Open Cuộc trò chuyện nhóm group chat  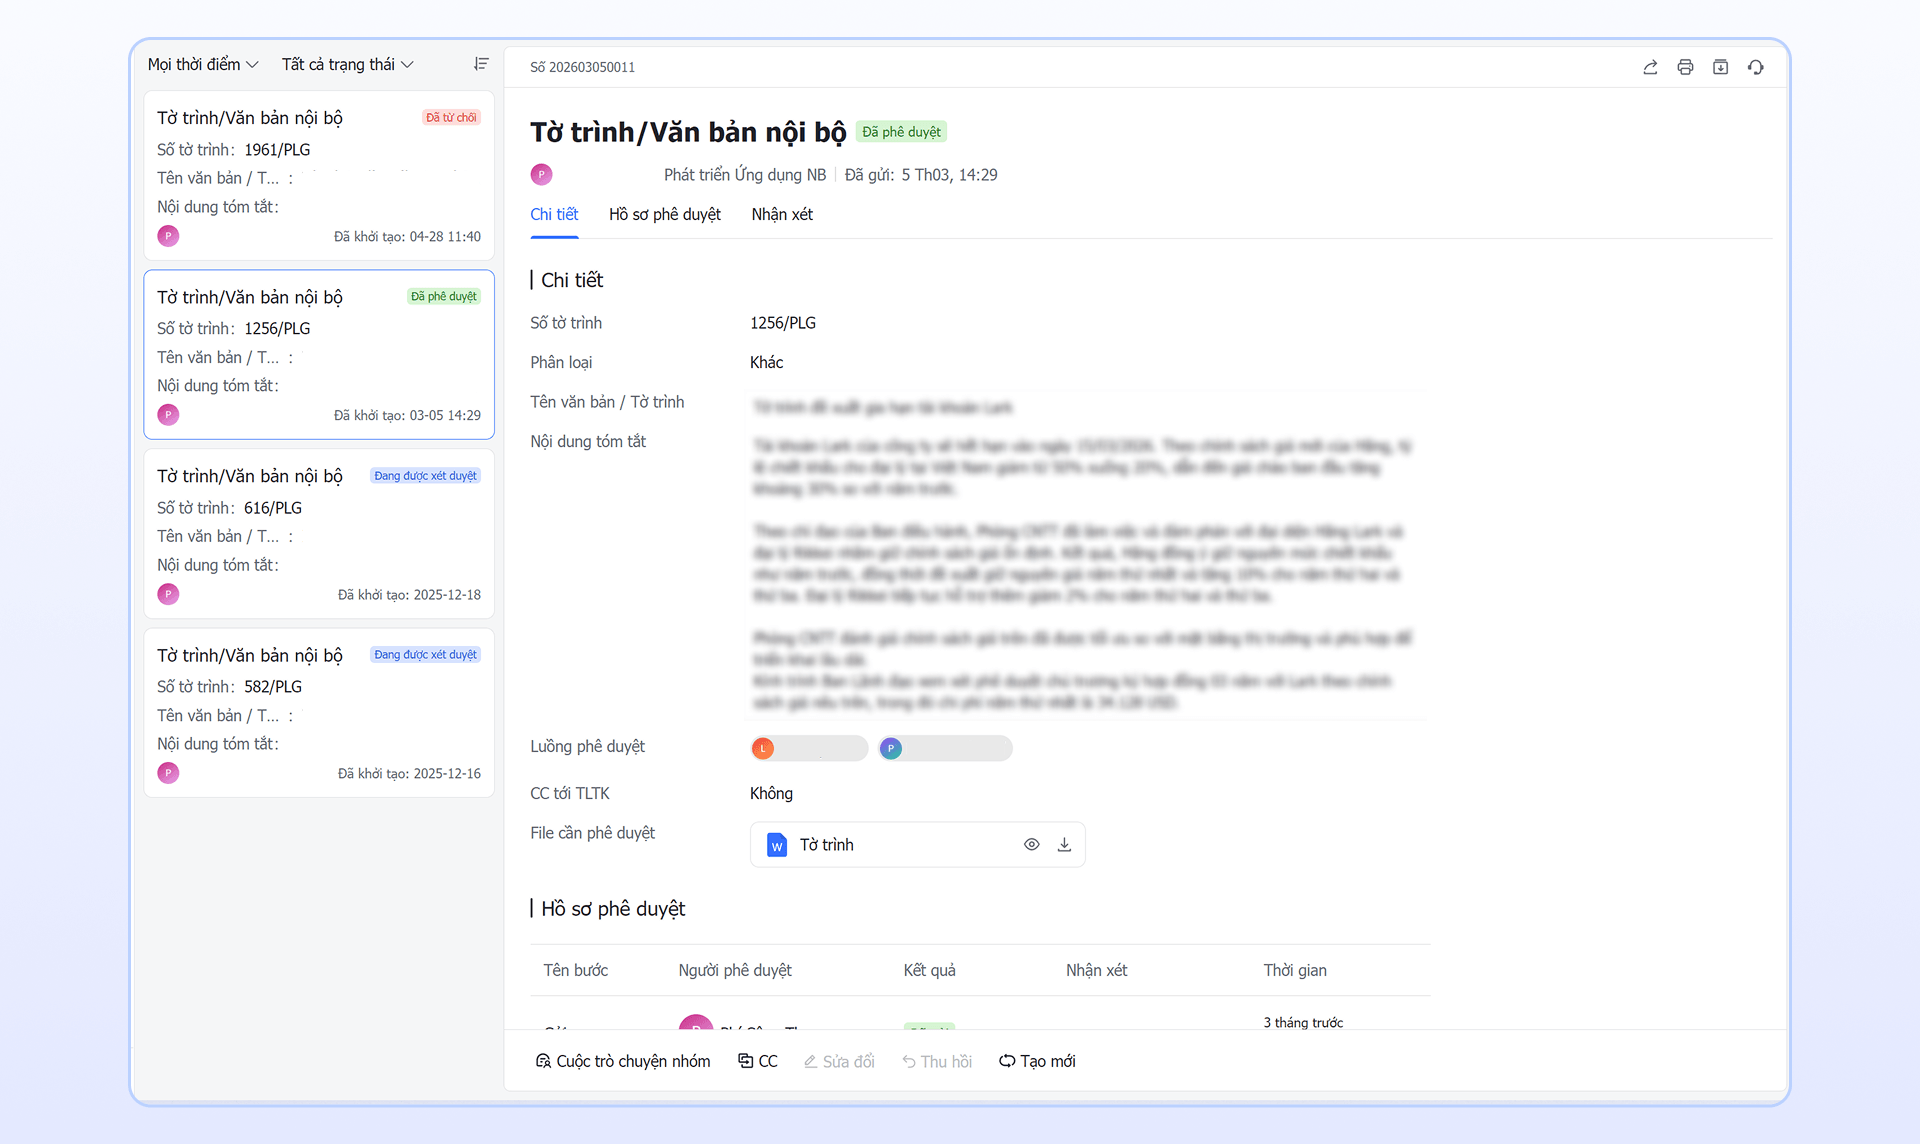[623, 1061]
